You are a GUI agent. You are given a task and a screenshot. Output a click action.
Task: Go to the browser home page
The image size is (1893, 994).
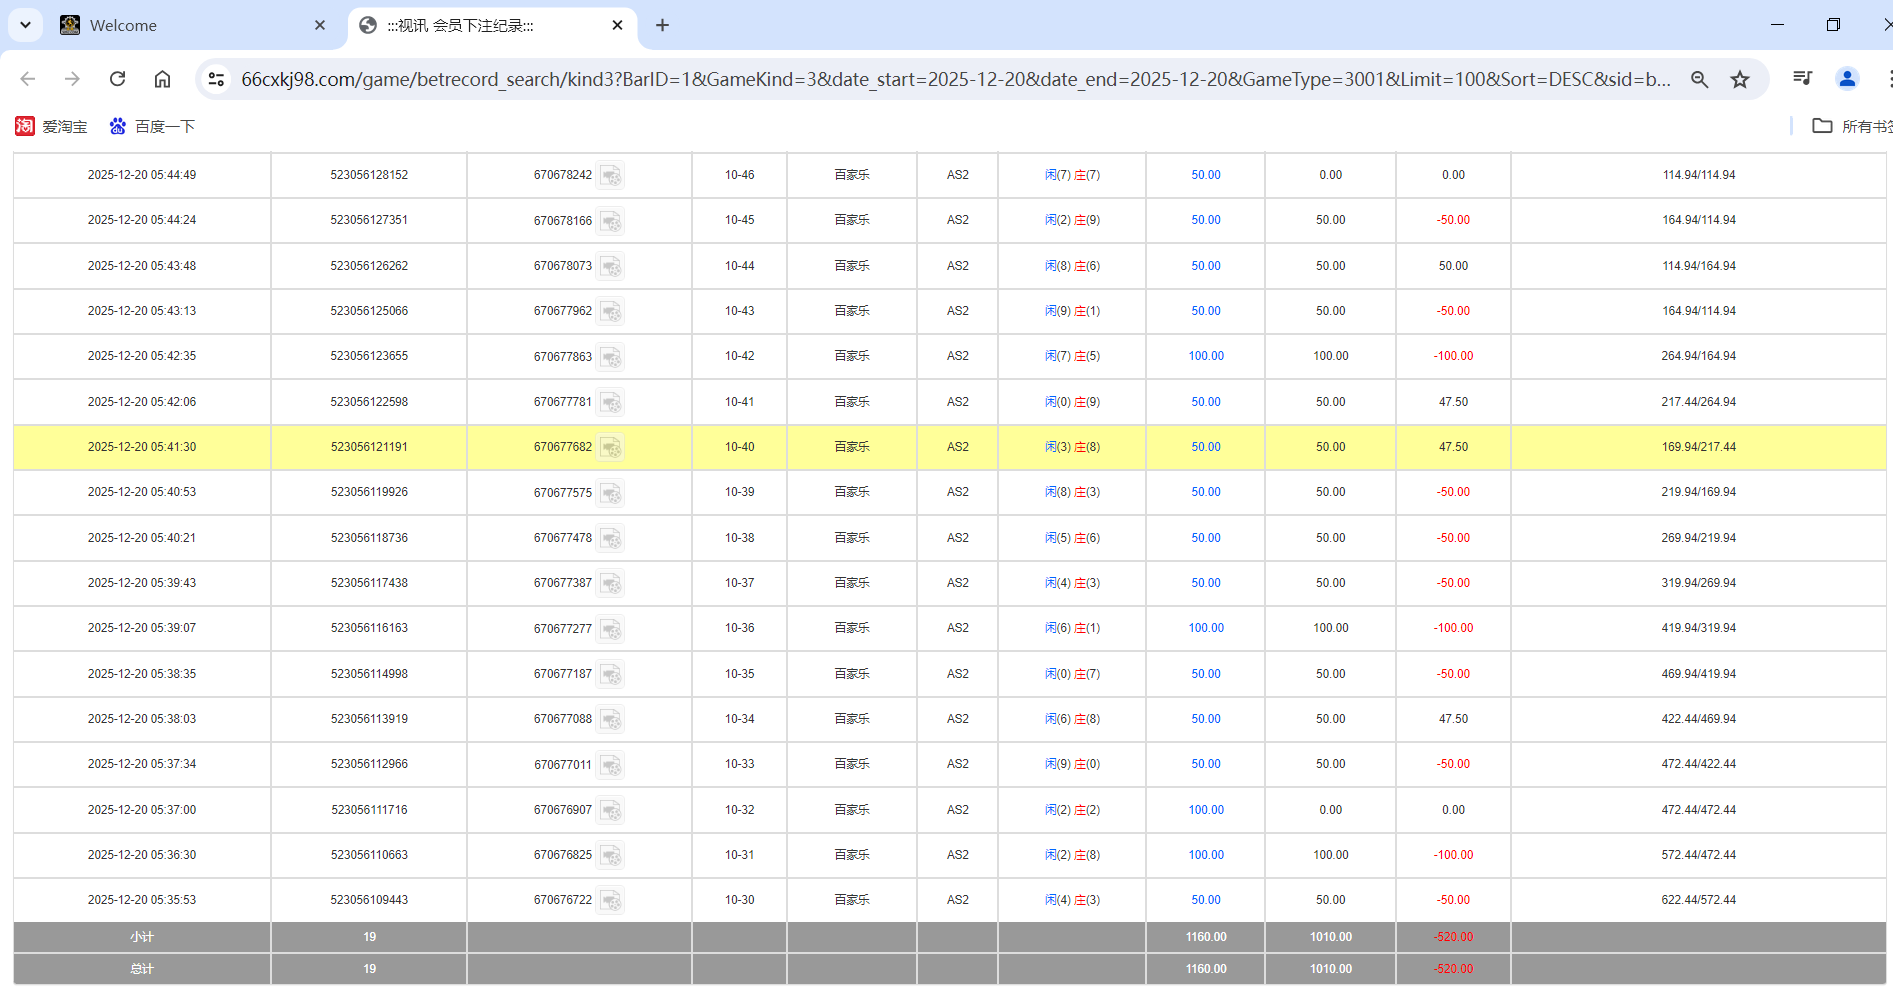point(162,79)
